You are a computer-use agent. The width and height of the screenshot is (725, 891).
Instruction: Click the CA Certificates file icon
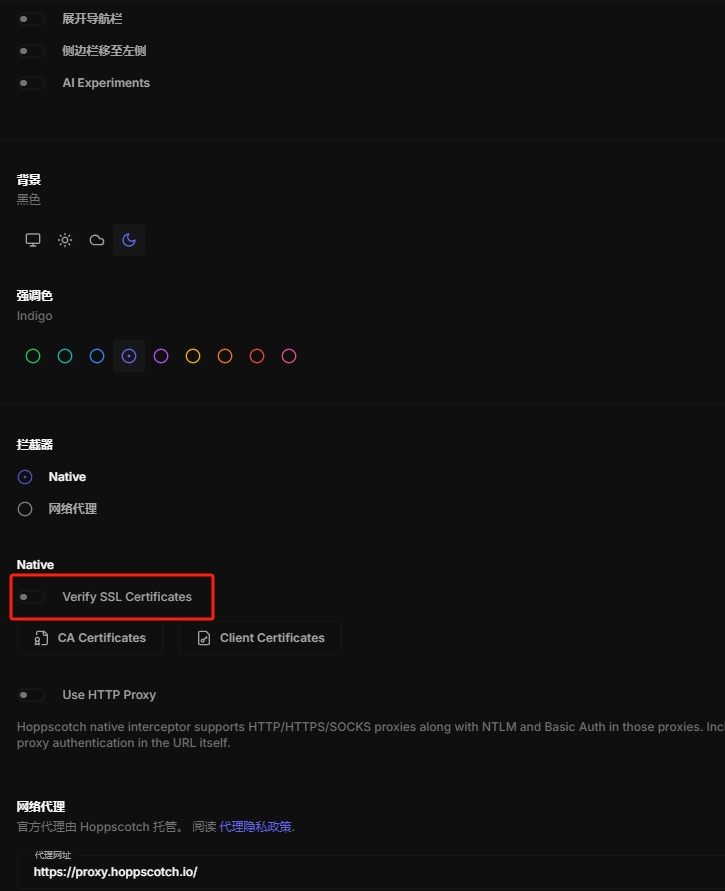(x=41, y=638)
